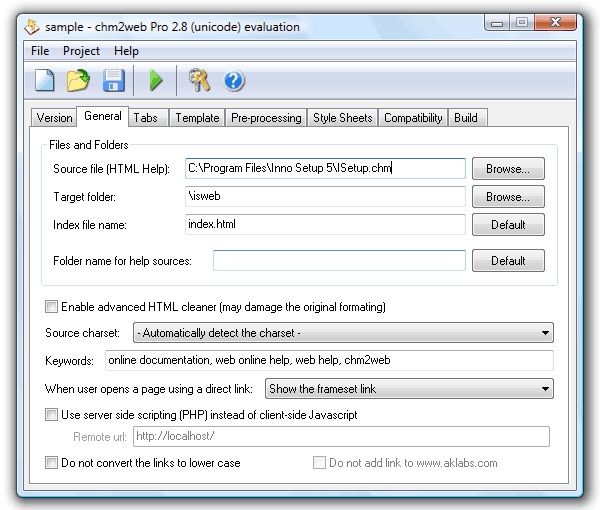Enable advanced HTML cleaner checkbox
This screenshot has width=600, height=510.
point(51,306)
